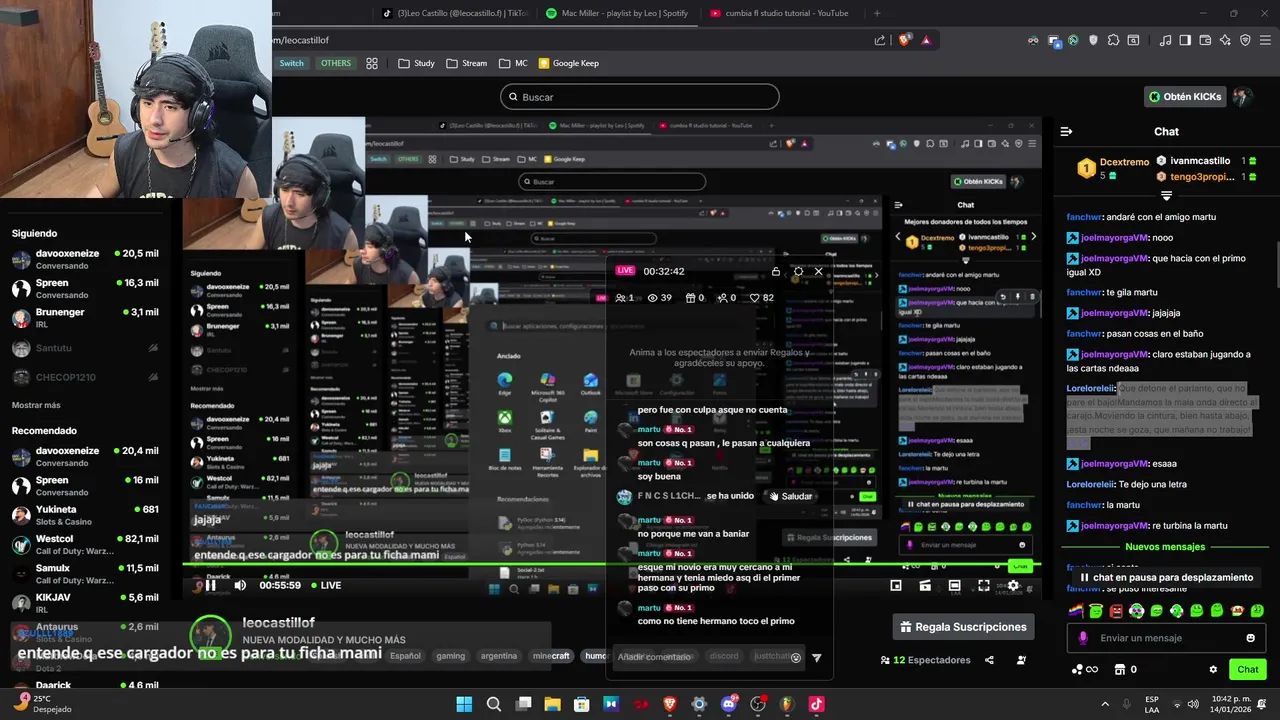The width and height of the screenshot is (1280, 720).
Task: Open TikTok Live Studio from the taskbar
Action: pos(816,704)
